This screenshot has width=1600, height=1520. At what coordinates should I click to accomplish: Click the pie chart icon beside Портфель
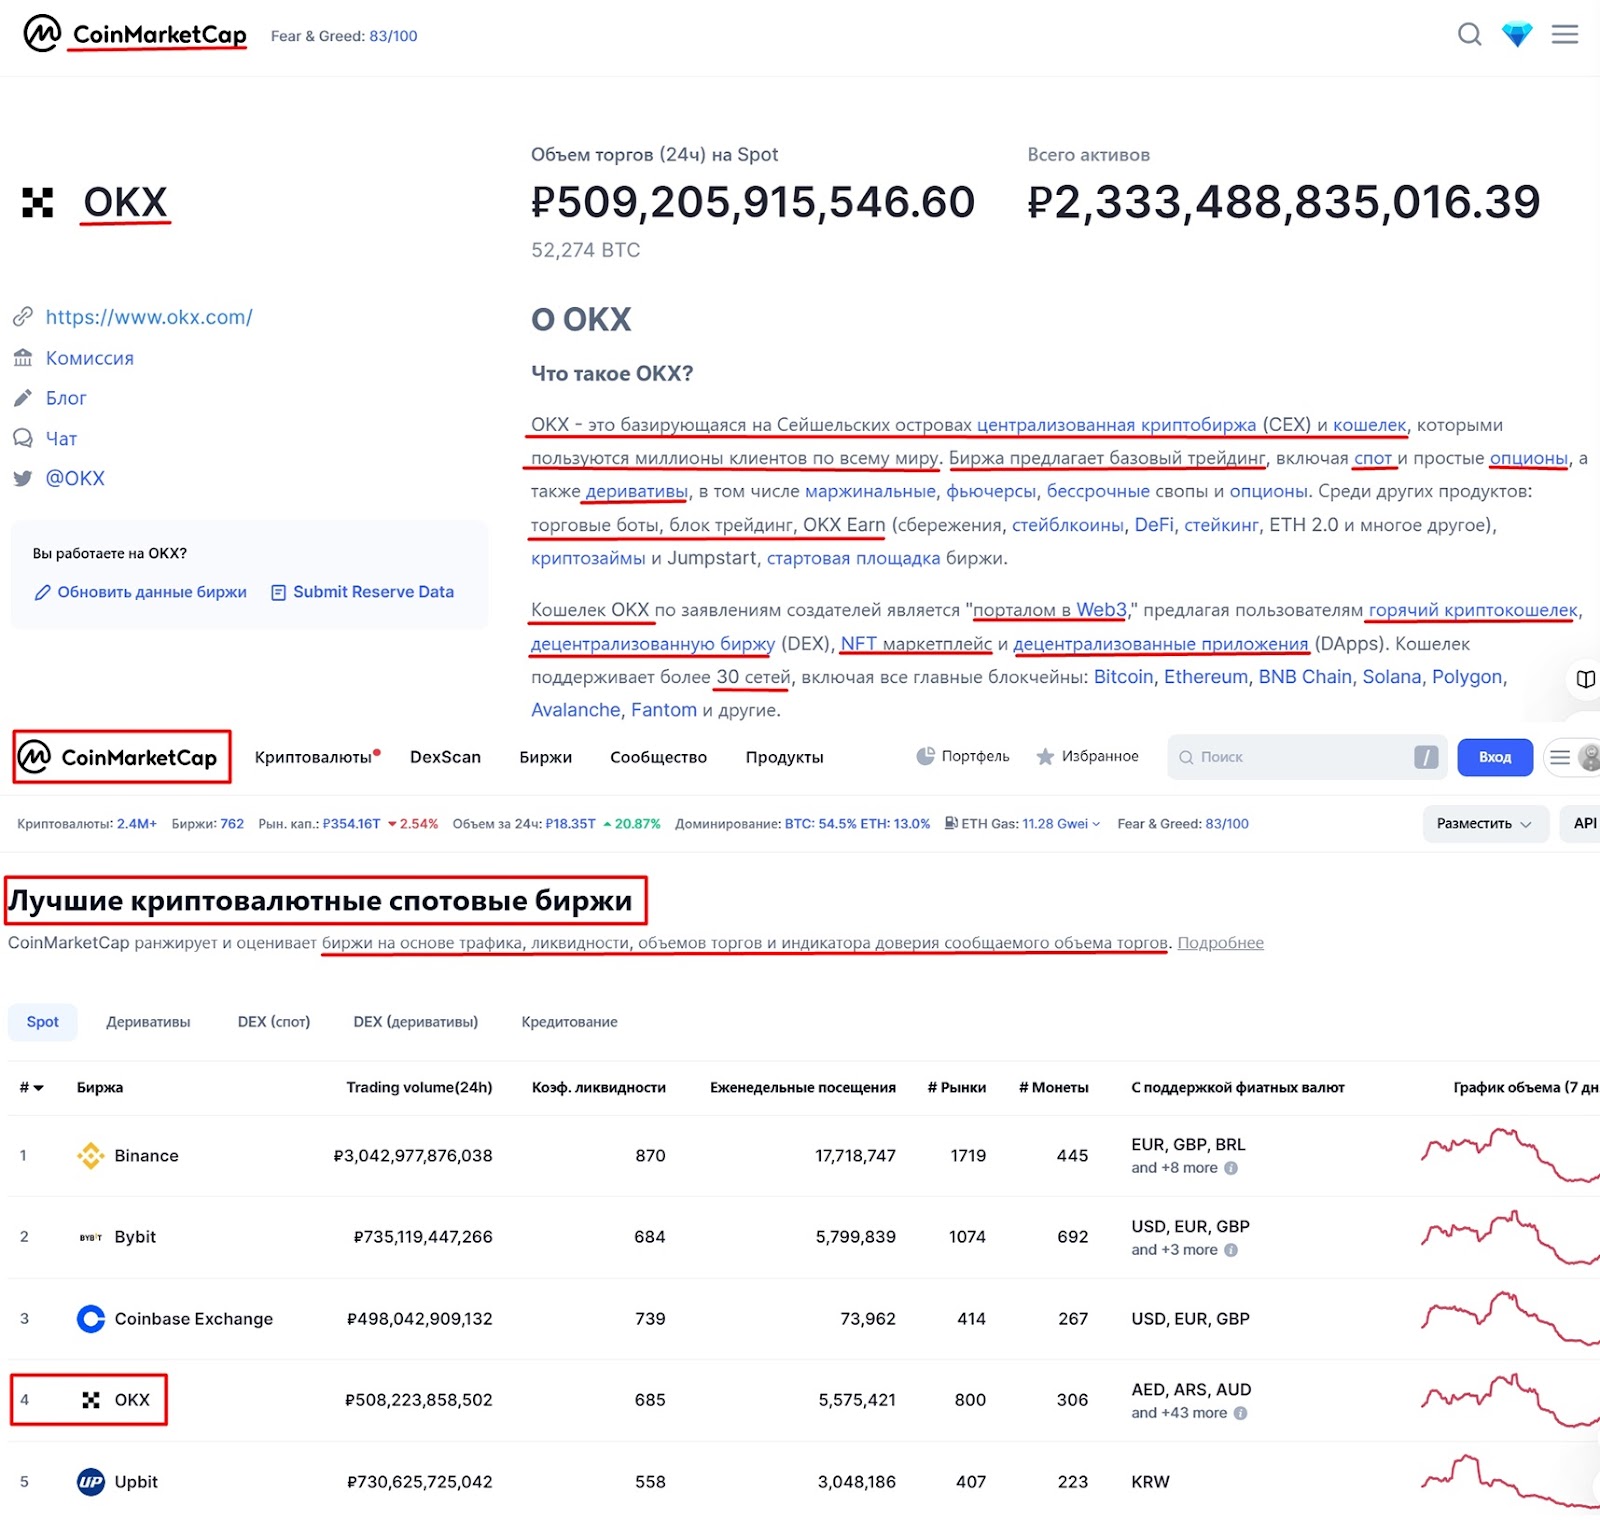[926, 757]
